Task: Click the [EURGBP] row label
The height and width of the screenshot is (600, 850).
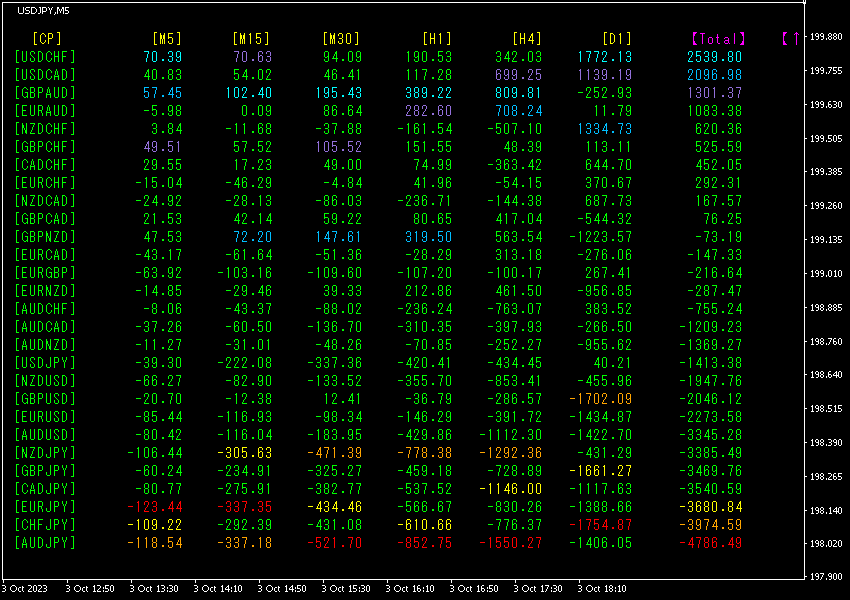Action: pos(45,273)
